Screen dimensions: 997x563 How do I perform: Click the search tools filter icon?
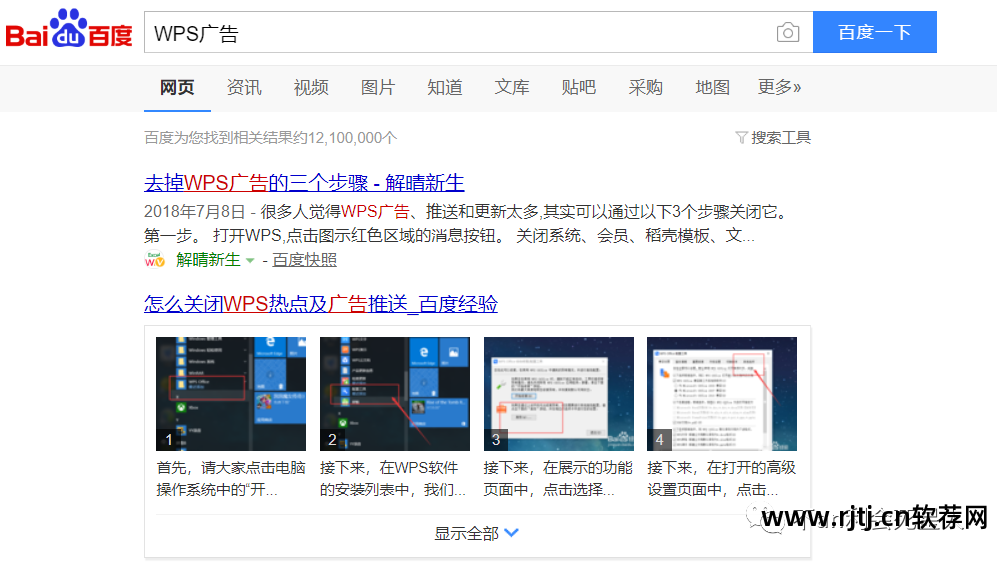point(741,138)
